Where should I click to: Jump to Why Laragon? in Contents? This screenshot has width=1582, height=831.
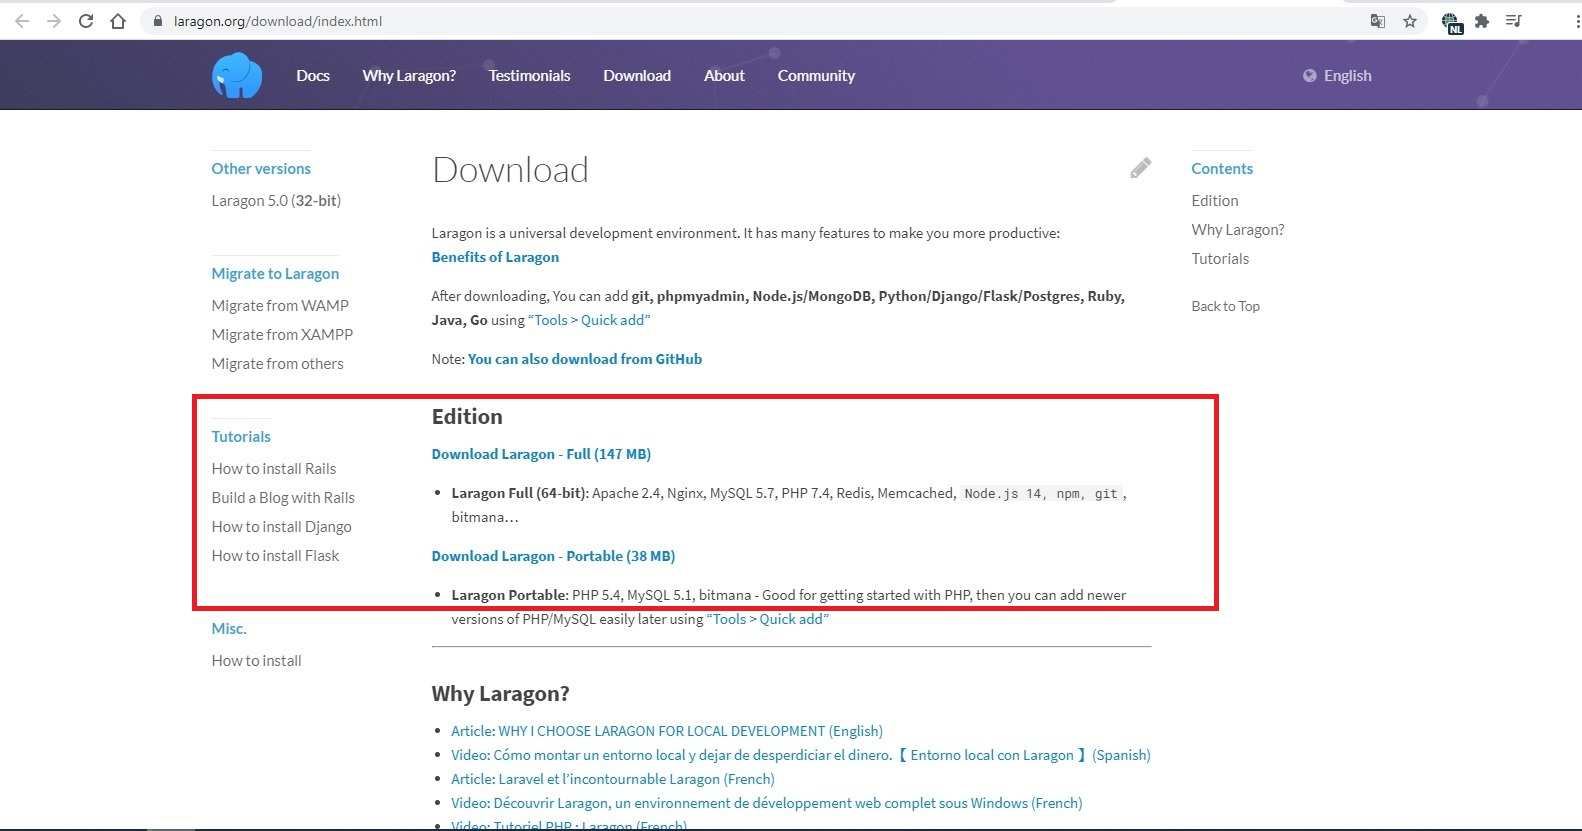[1238, 230]
